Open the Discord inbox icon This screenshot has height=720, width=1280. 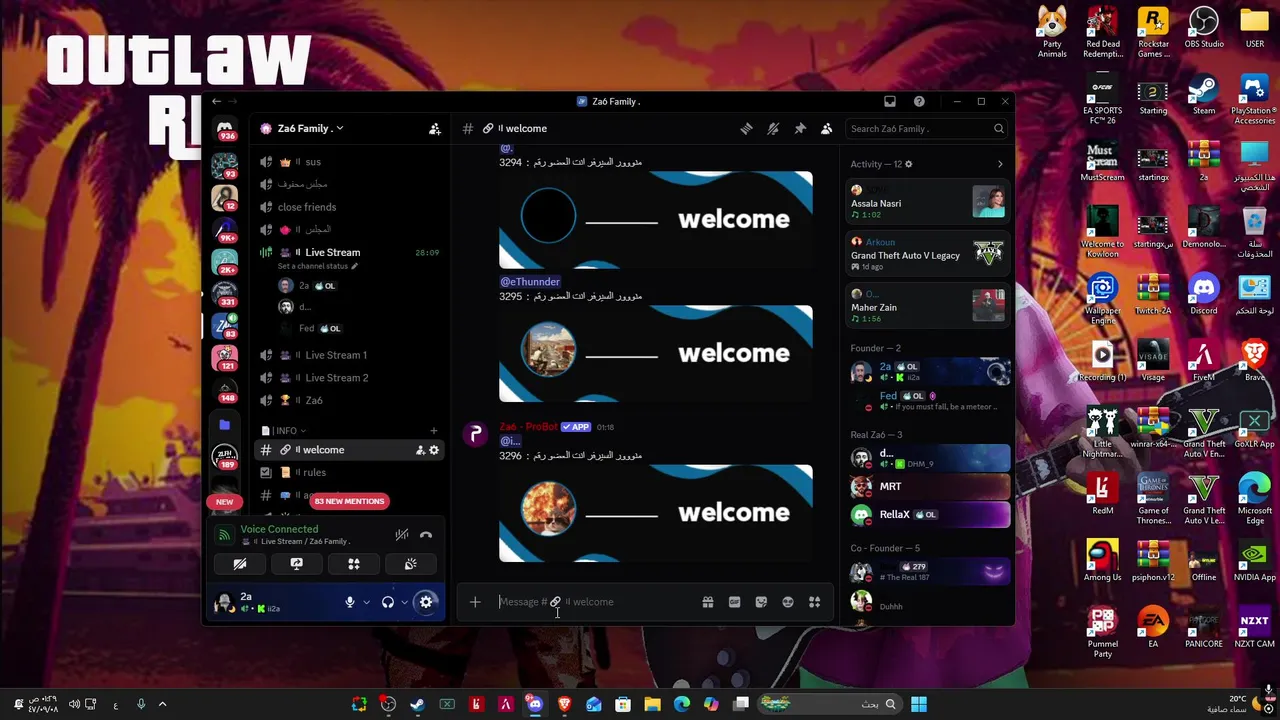coord(890,101)
